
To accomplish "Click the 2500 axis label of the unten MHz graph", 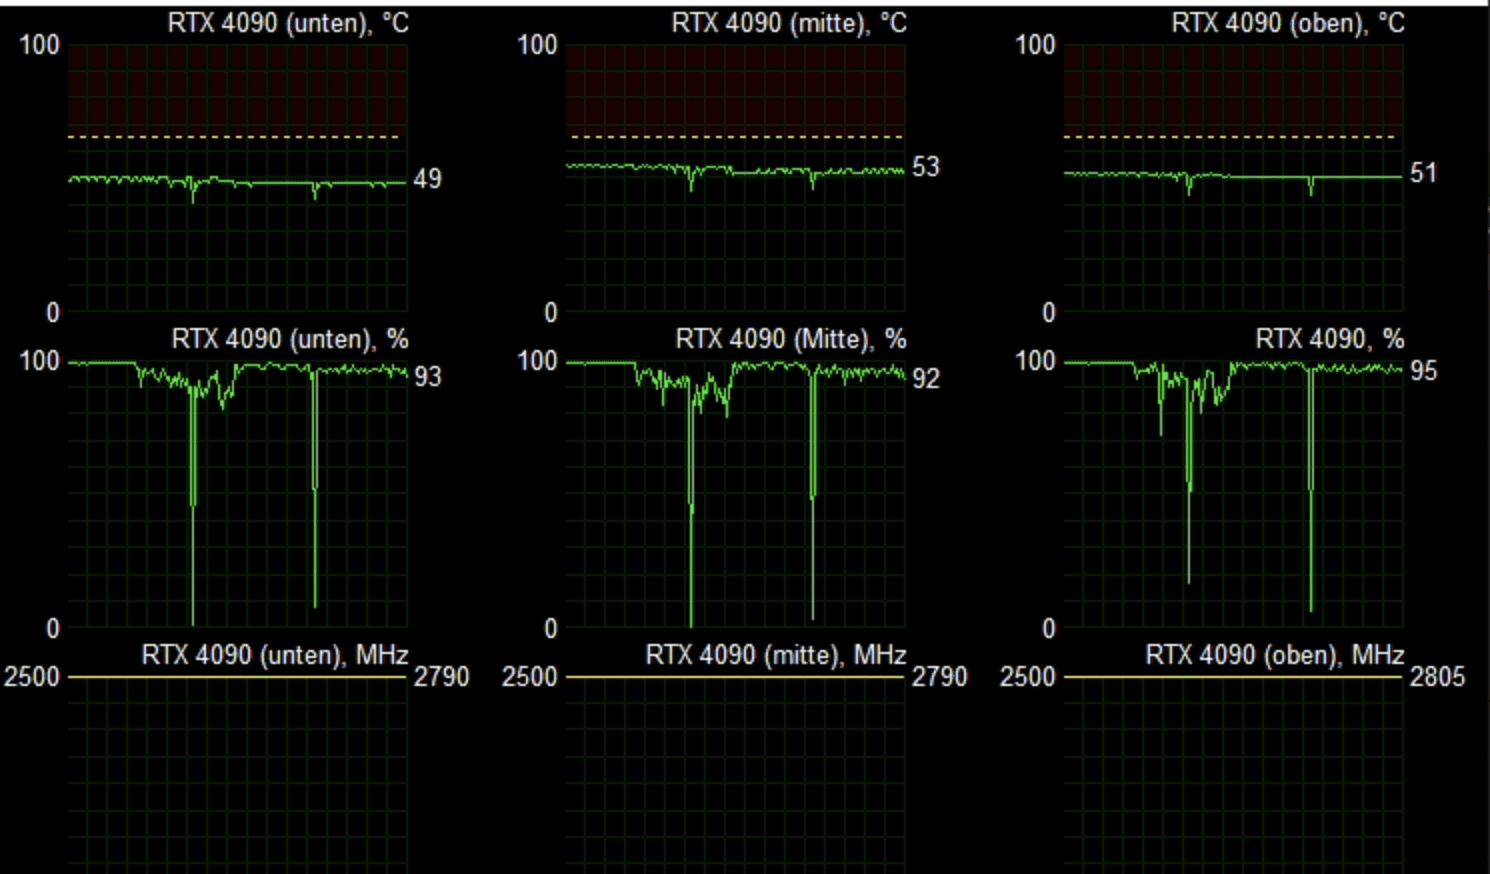I will coord(32,677).
